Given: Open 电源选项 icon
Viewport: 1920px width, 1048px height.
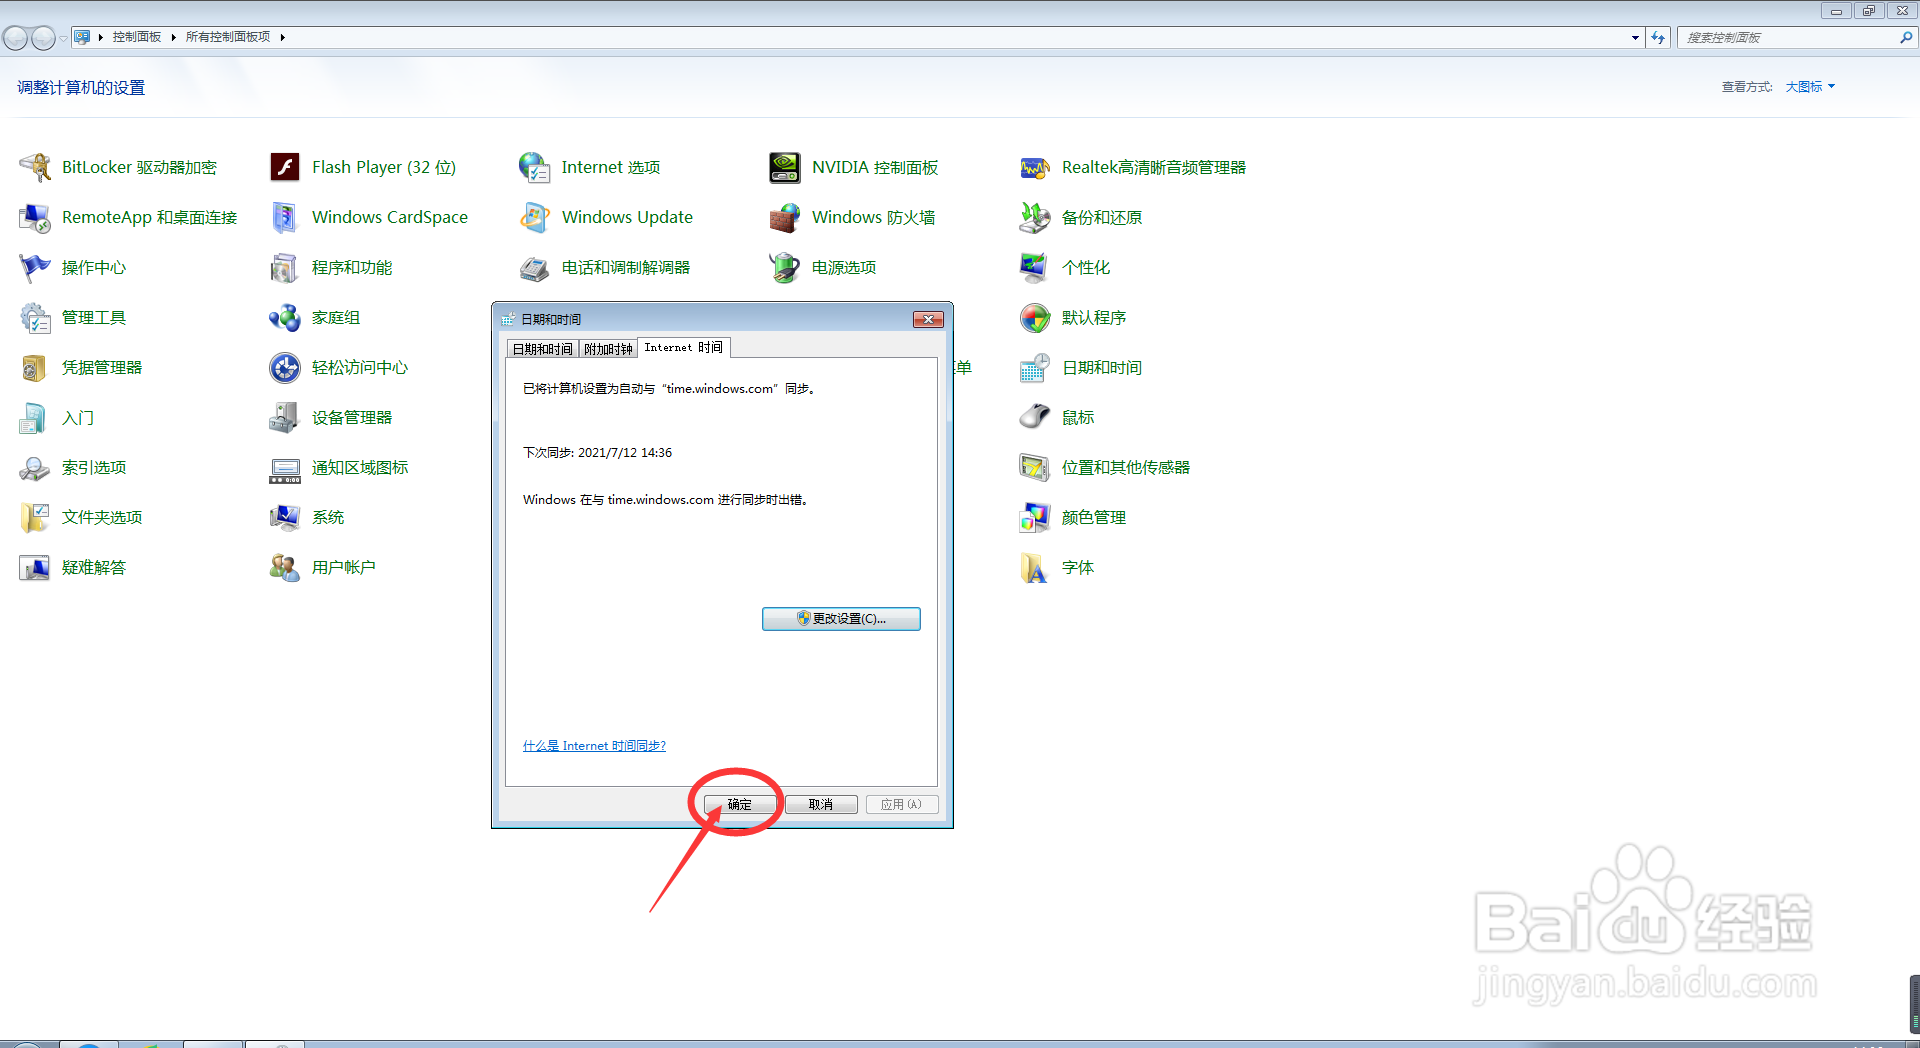Looking at the screenshot, I should pyautogui.click(x=785, y=267).
